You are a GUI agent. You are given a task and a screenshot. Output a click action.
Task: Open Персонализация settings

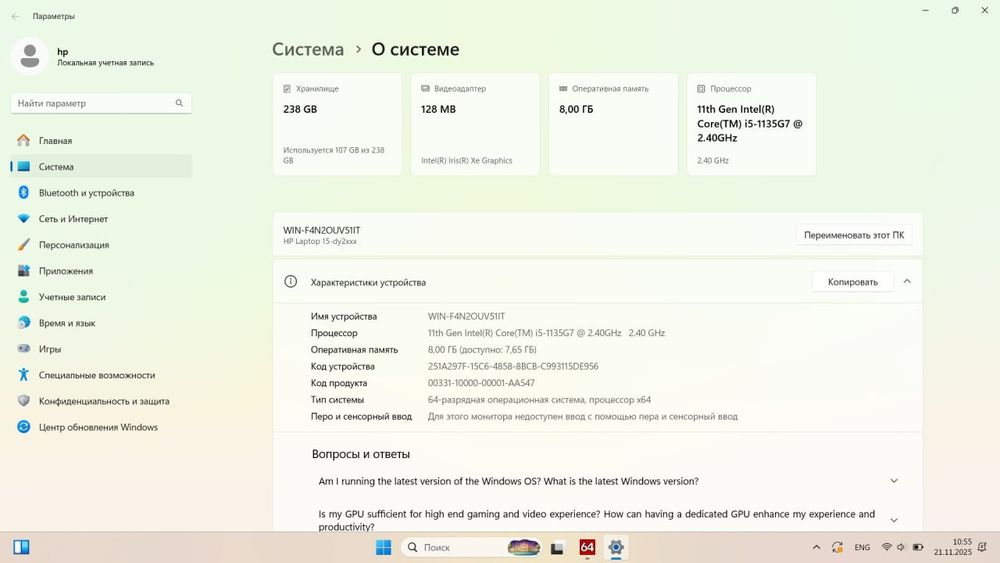[x=101, y=245]
